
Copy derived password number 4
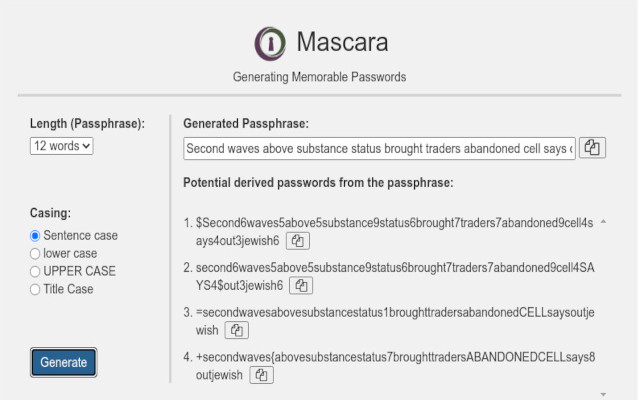click(261, 374)
